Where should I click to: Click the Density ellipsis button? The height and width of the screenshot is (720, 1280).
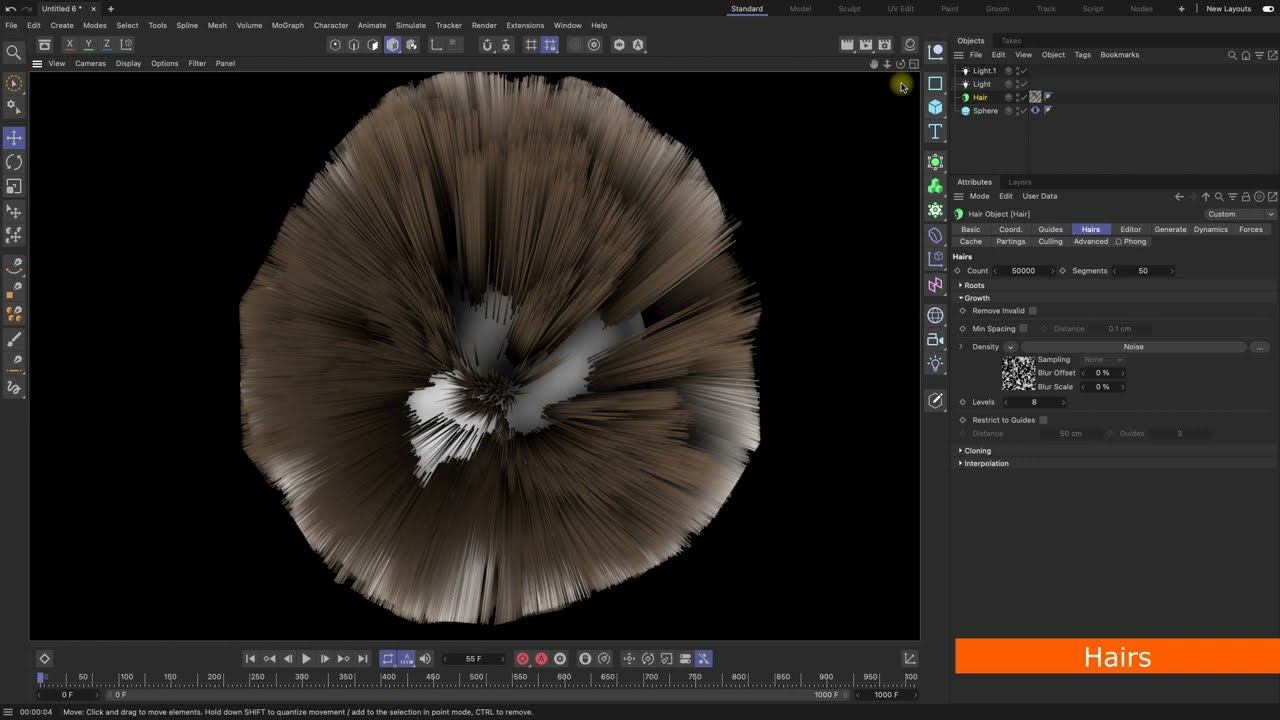click(x=1259, y=347)
